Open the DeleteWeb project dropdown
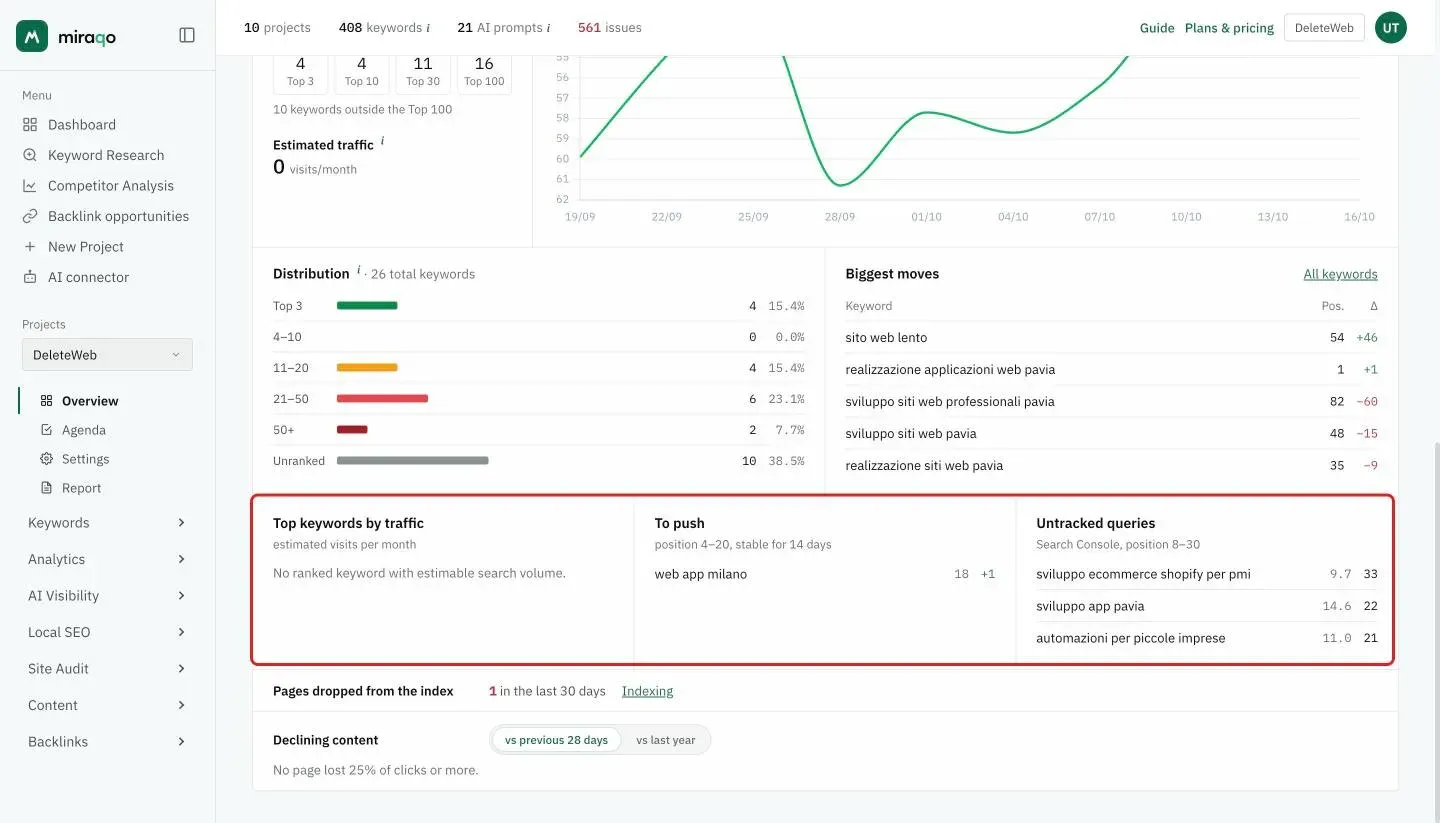1440x823 pixels. (x=107, y=355)
